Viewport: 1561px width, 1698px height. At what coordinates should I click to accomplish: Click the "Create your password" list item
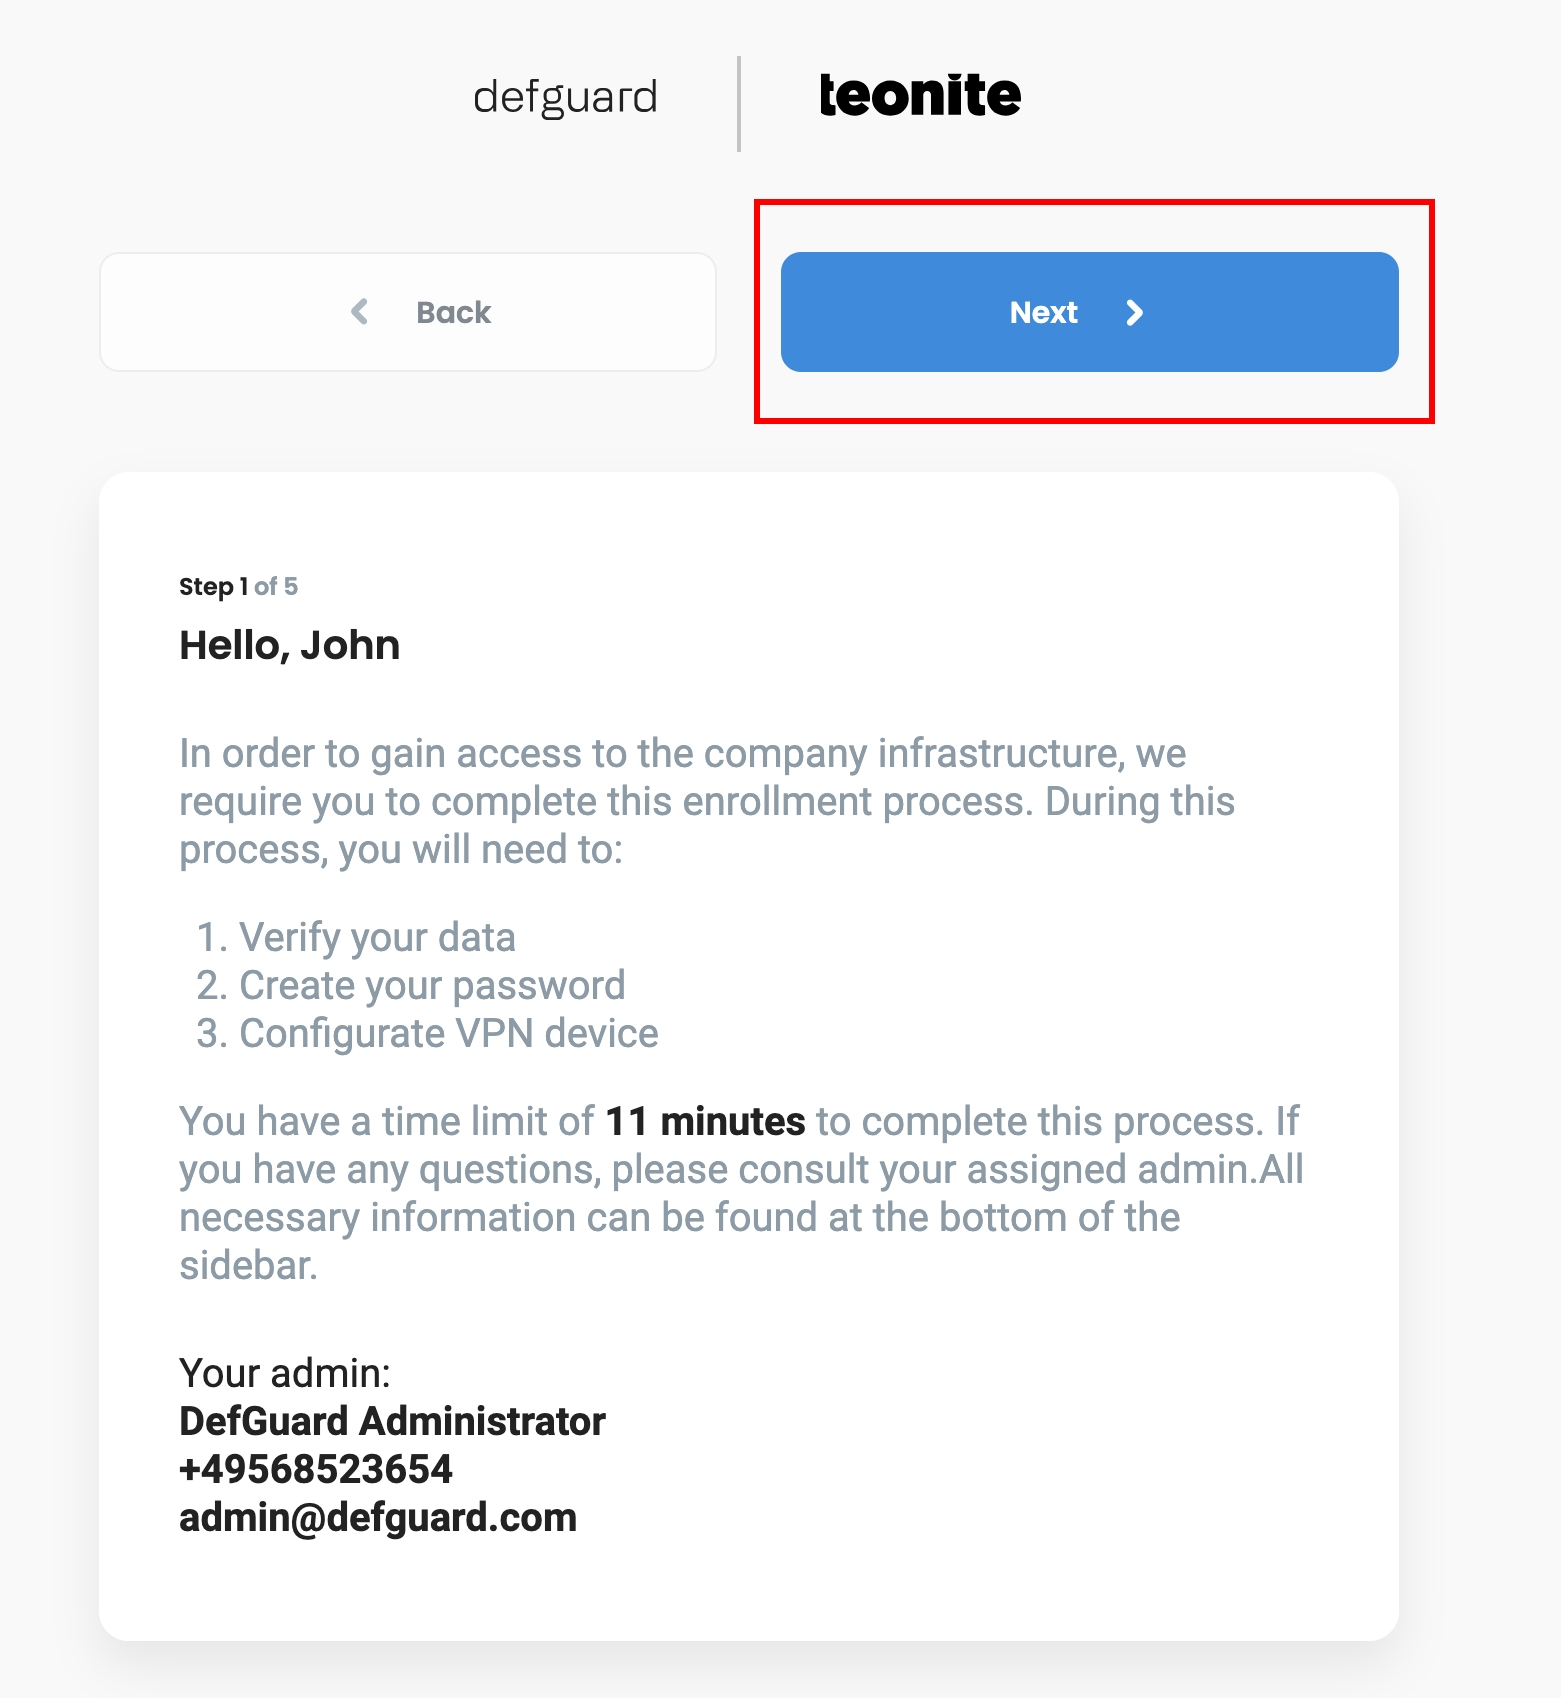pos(432,985)
